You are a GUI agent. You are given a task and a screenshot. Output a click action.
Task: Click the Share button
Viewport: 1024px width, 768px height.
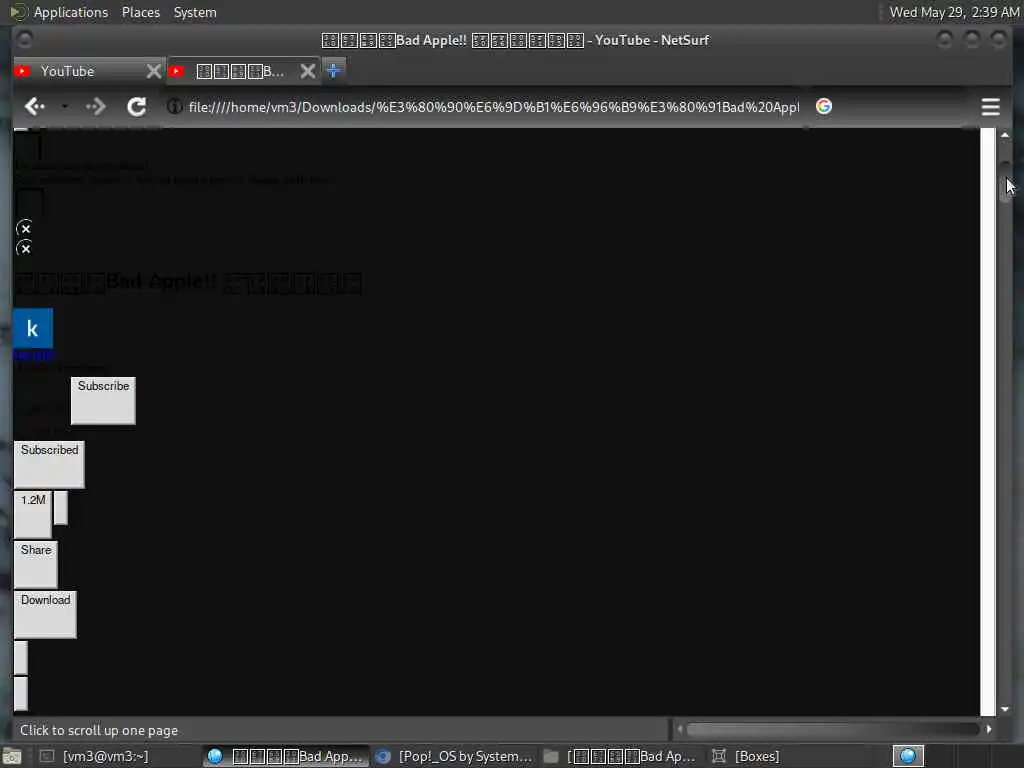[36, 564]
